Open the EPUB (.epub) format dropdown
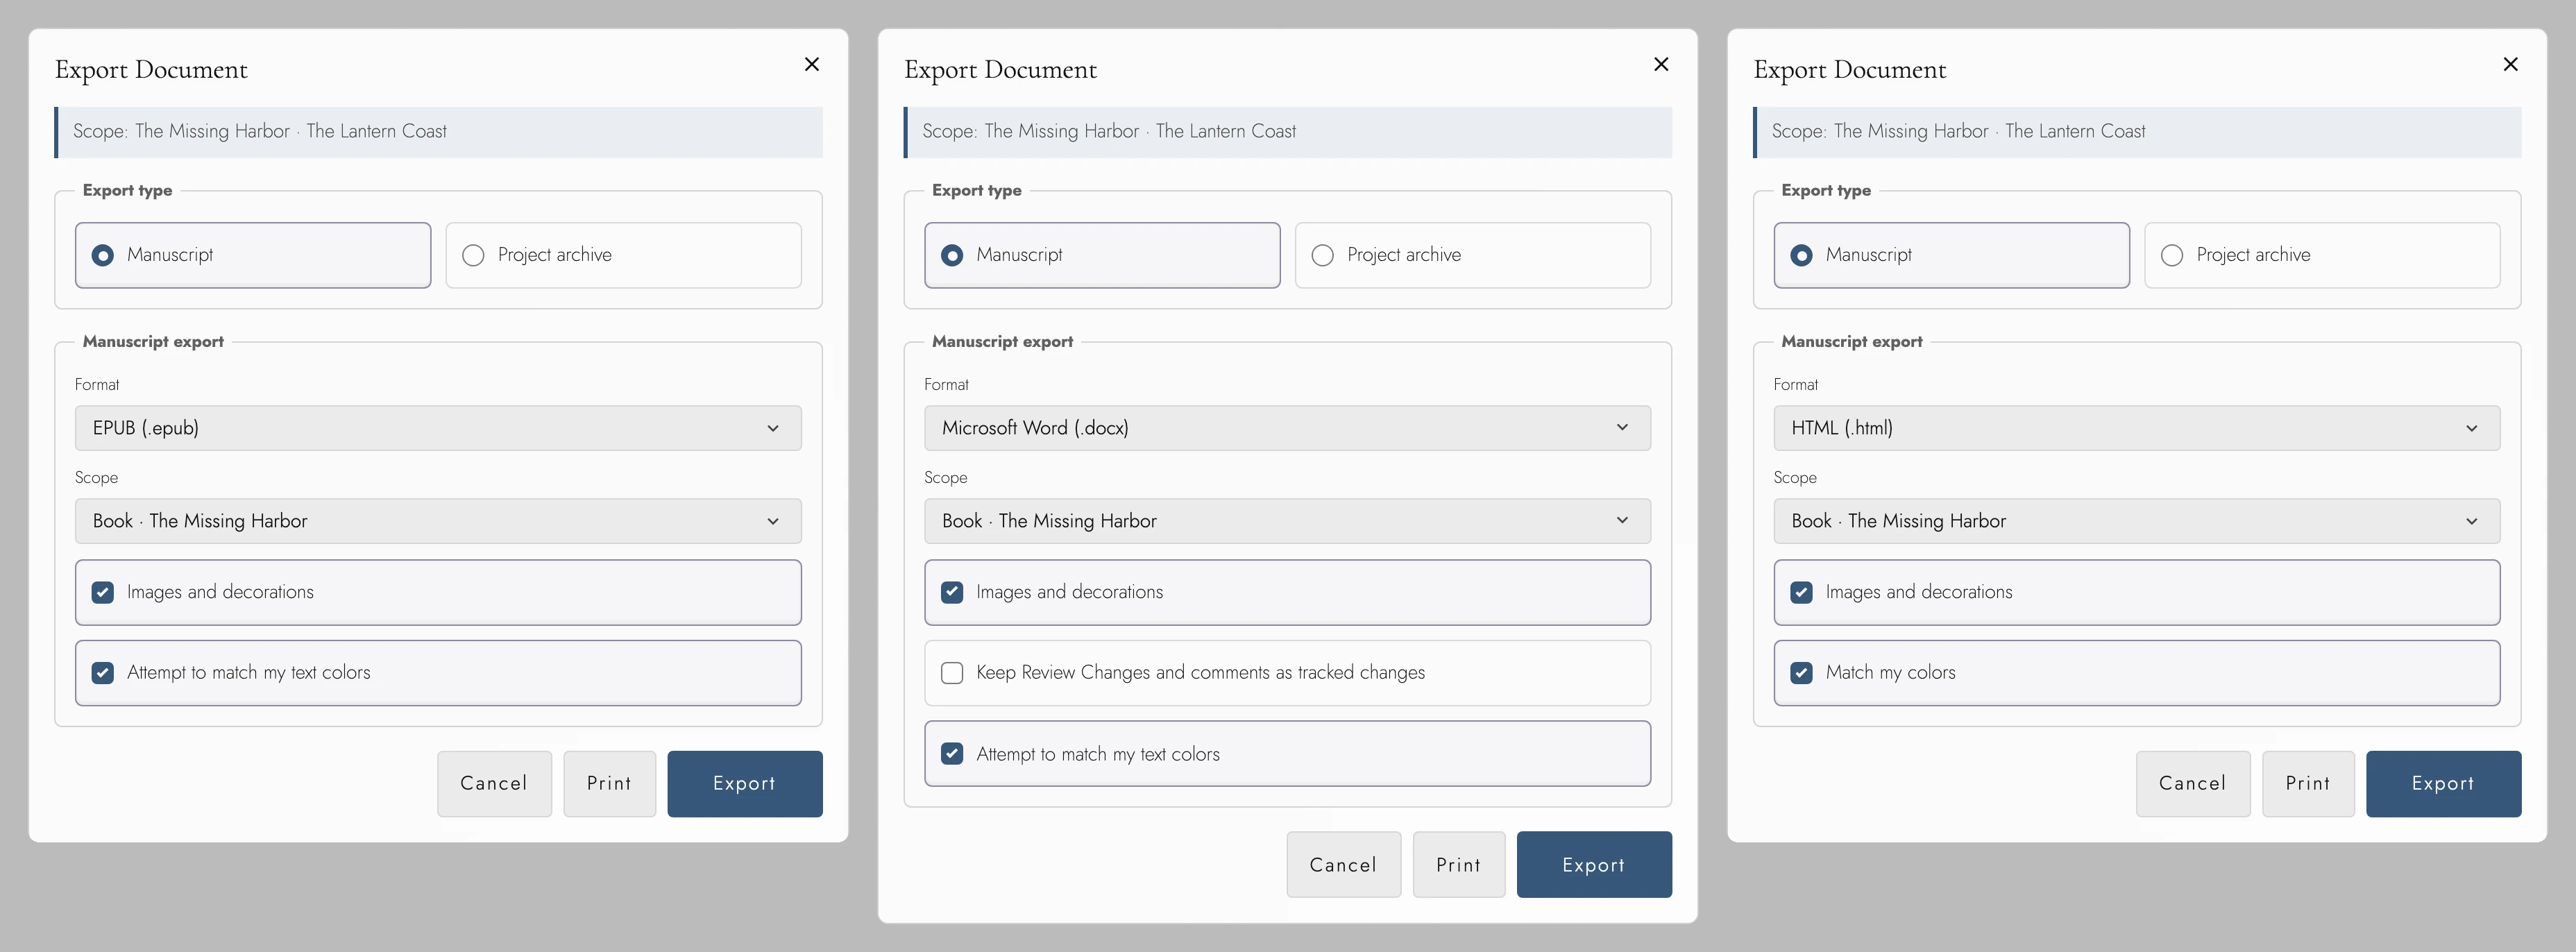2576x952 pixels. tap(438, 428)
